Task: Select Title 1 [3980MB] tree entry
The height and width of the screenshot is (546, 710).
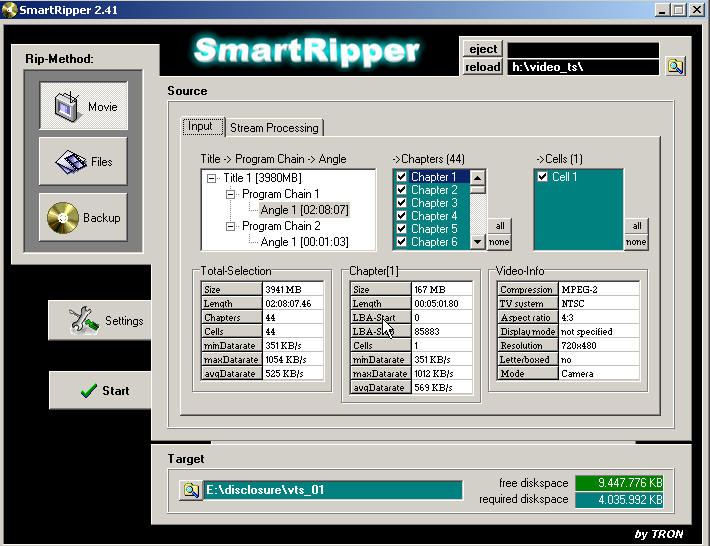Action: (262, 178)
